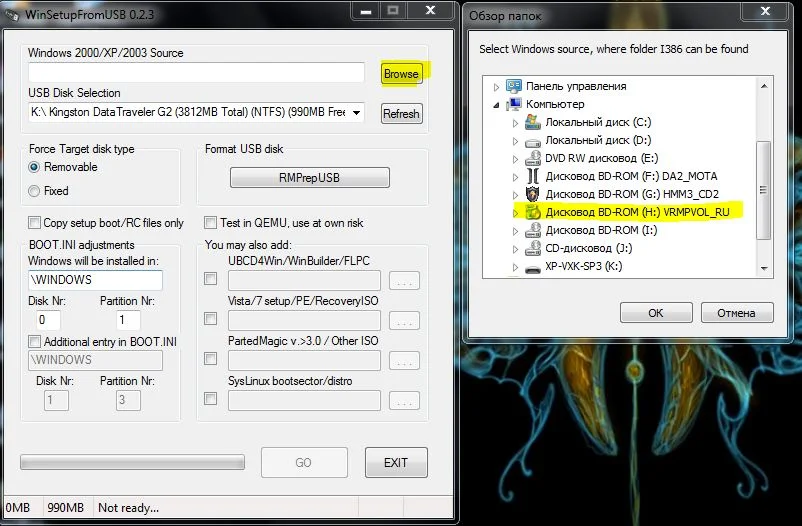
Task: Select XP-VXK-SP3 (K:) row
Action: tap(584, 267)
